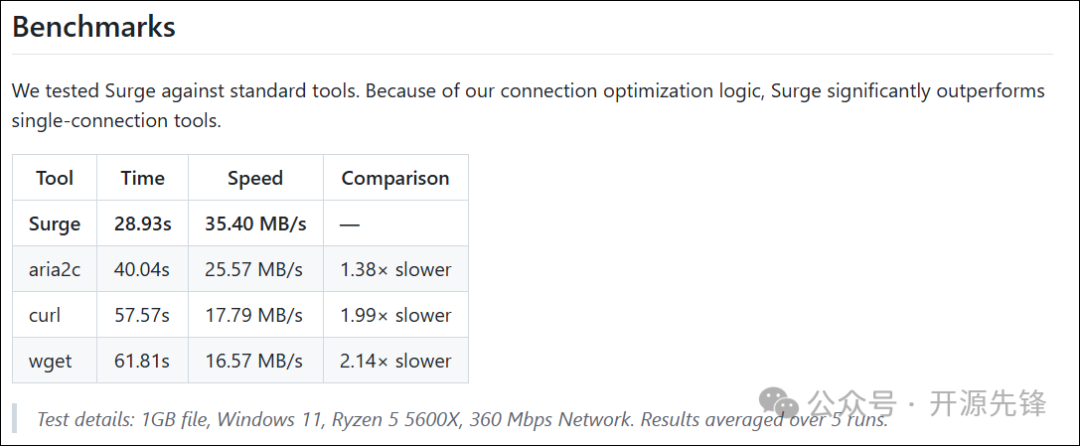
Task: Click the Test details note text
Action: coord(400,419)
